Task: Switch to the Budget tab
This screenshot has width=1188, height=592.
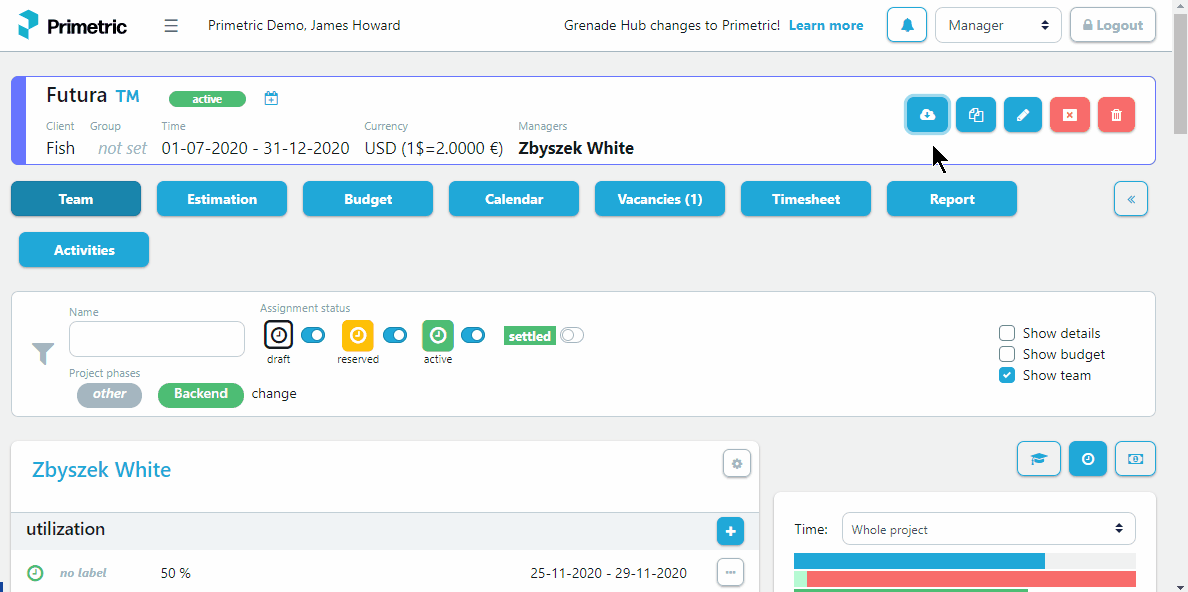Action: 368,199
